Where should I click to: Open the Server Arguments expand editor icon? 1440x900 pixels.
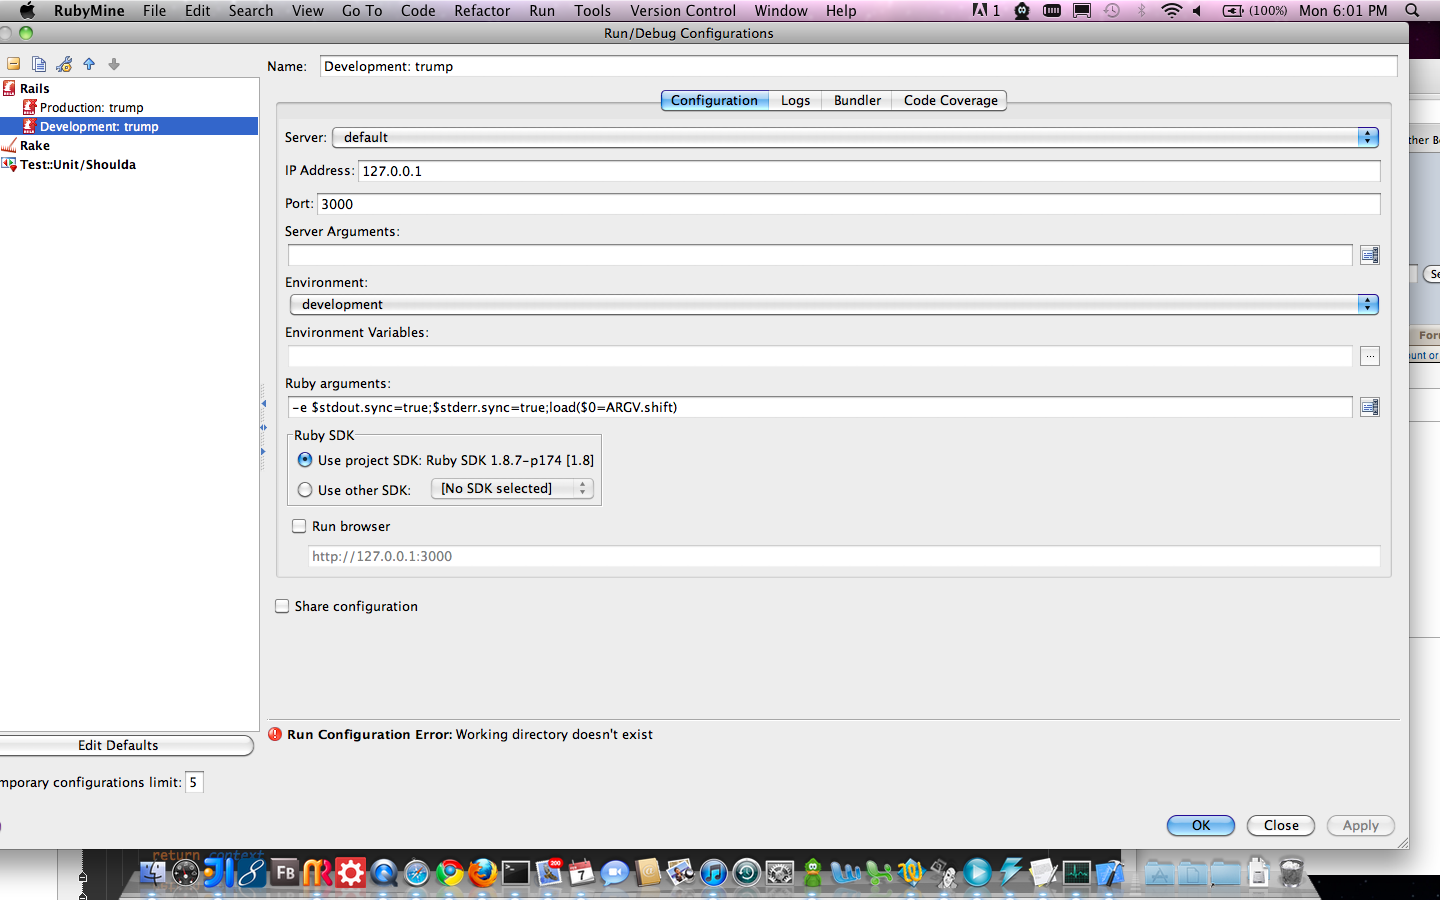coord(1369,255)
